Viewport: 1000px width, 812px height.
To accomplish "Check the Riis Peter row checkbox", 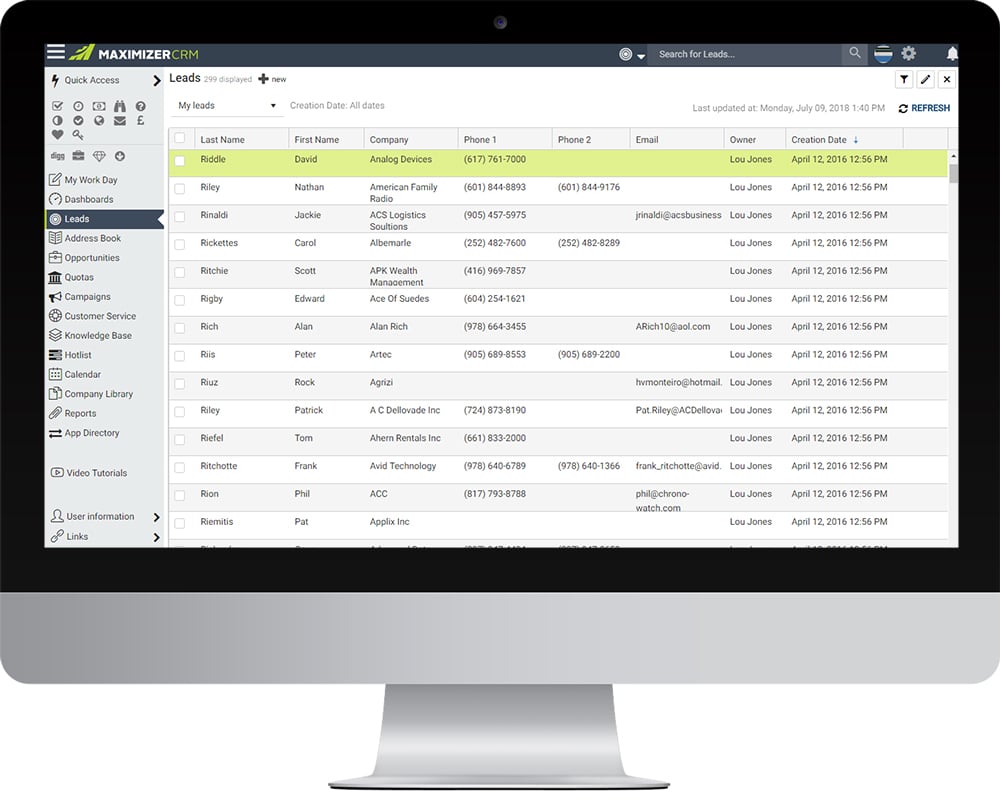I will coord(180,356).
